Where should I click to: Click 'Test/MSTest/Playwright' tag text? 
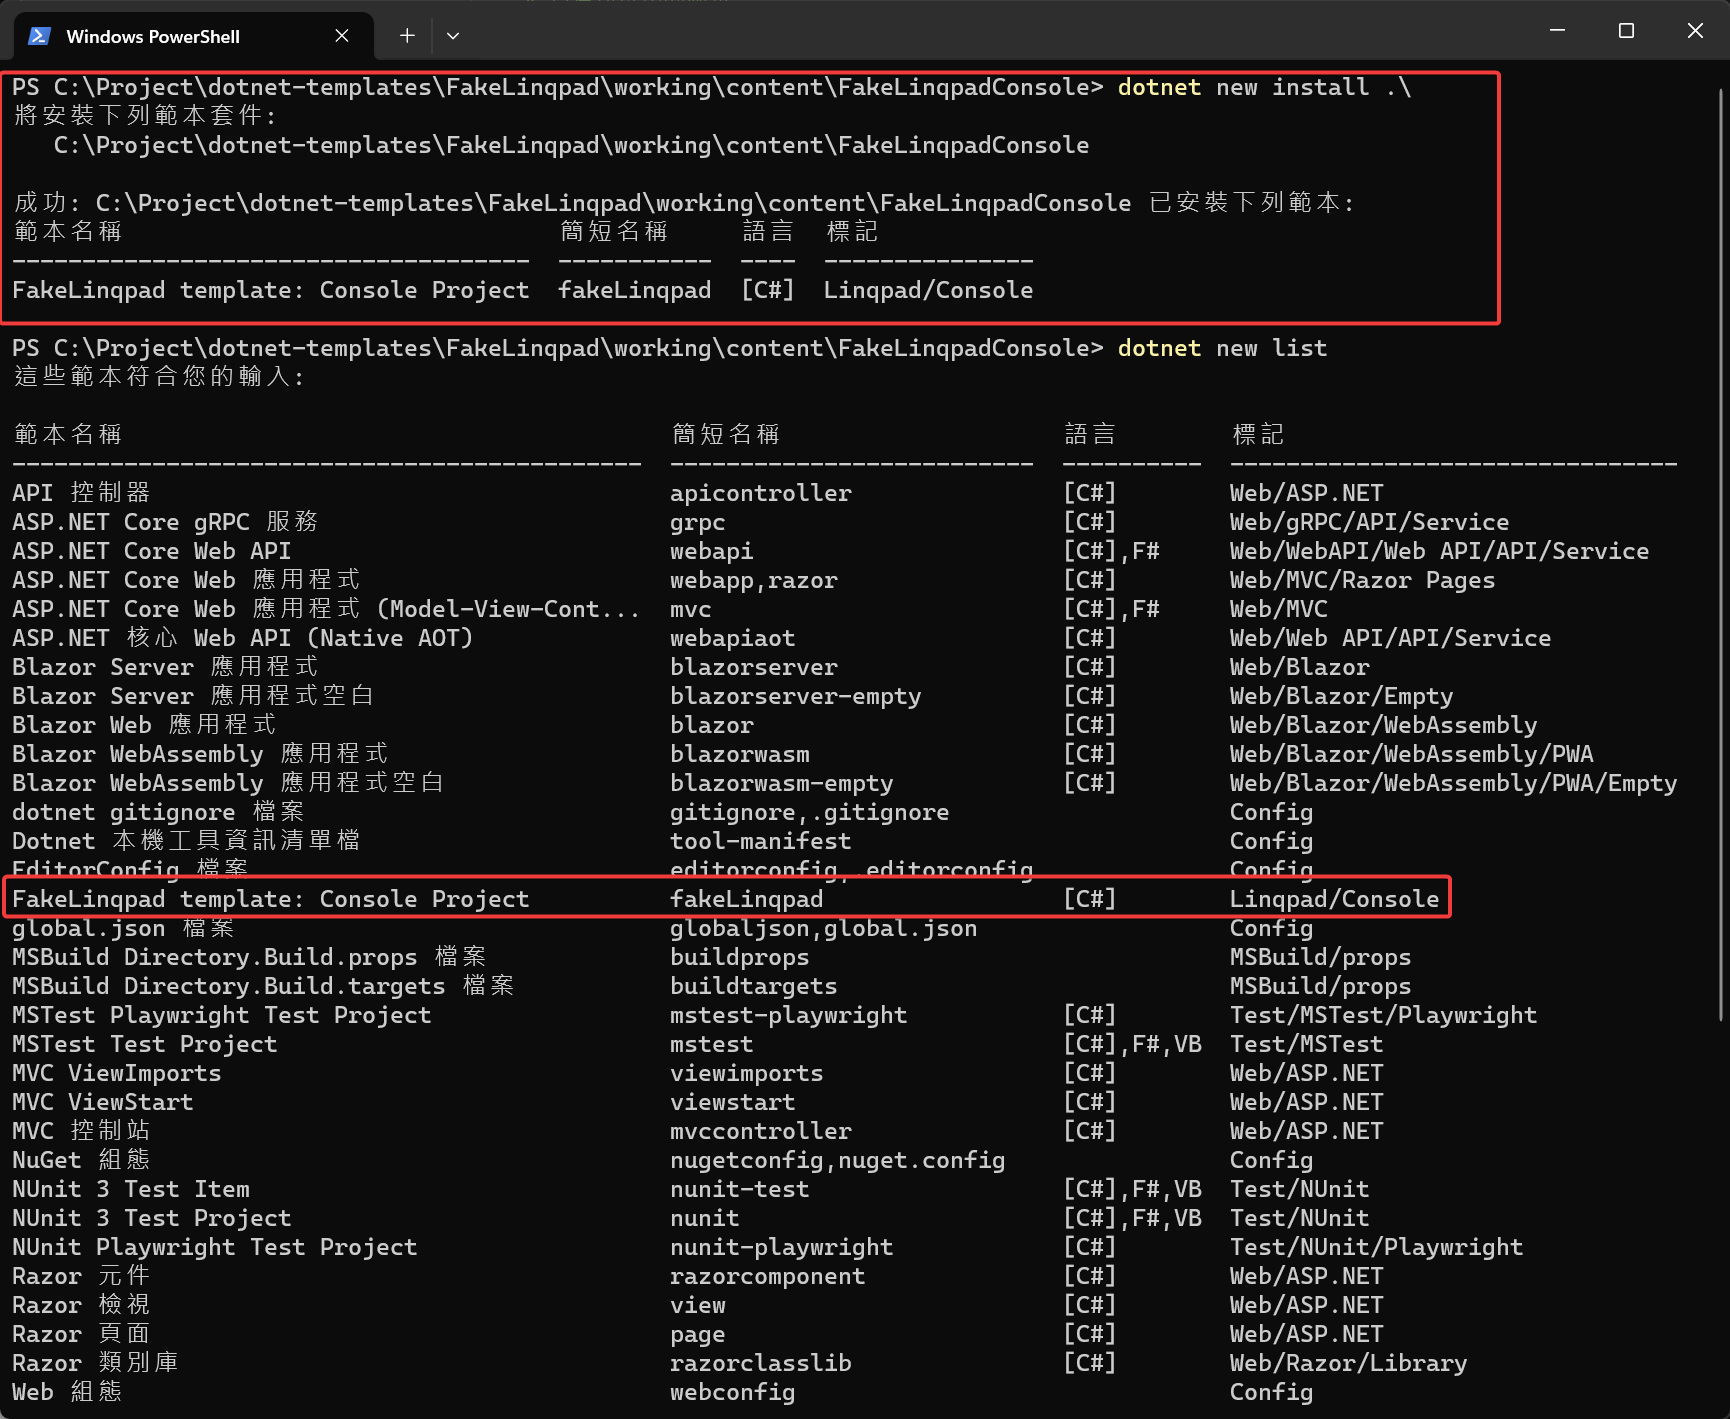[x=1383, y=1015]
